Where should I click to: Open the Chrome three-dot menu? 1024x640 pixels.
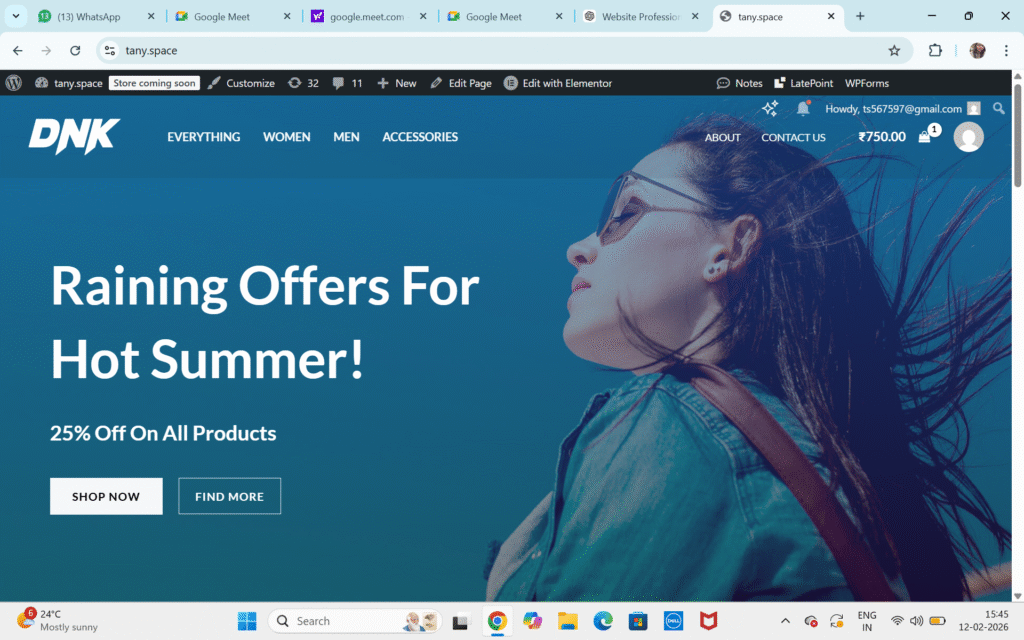pyautogui.click(x=1006, y=50)
